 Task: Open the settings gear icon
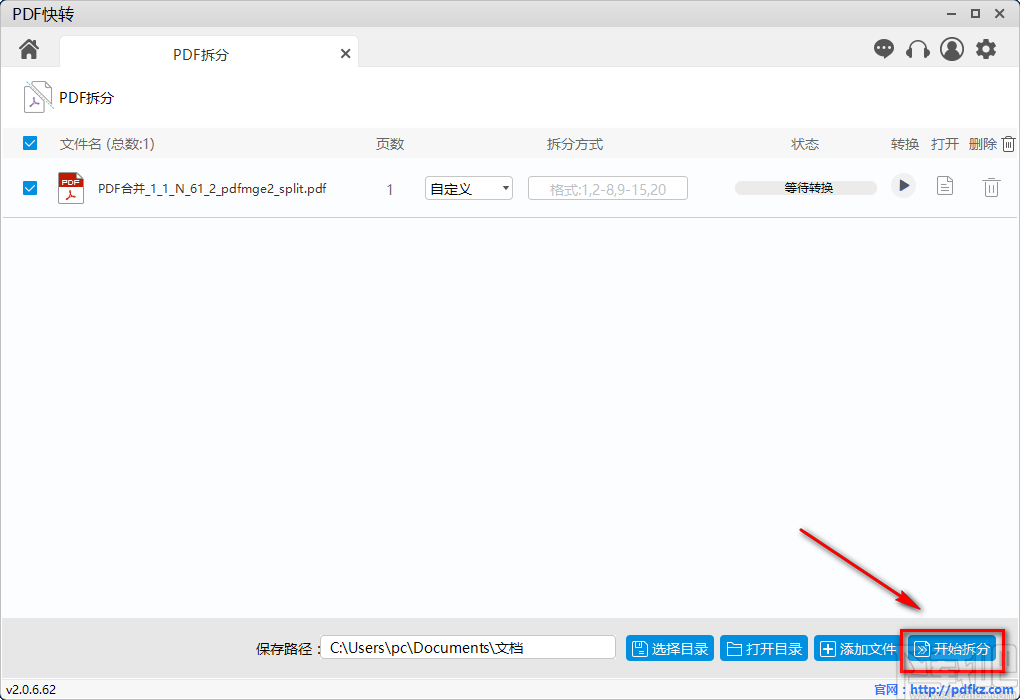coord(987,48)
